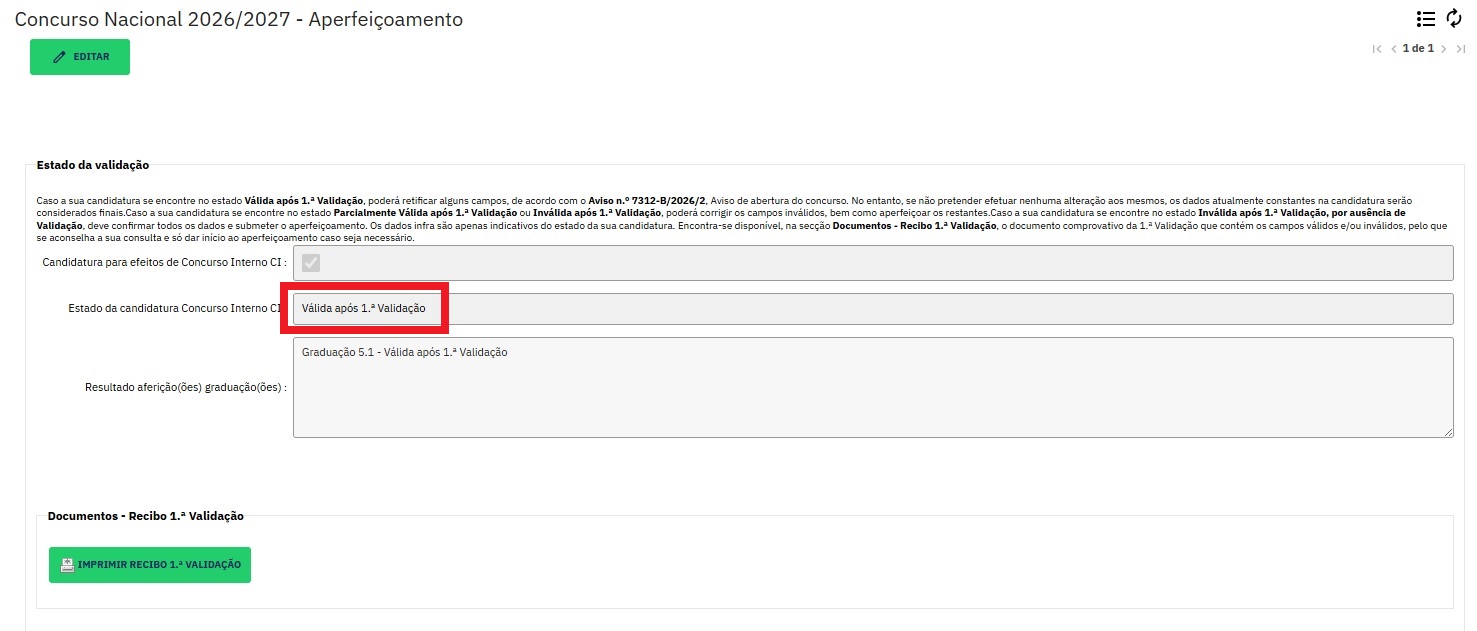Toggle Candidatura para efeitos de Concurso Interno checkbox
This screenshot has height=631, width=1477.
tap(311, 263)
